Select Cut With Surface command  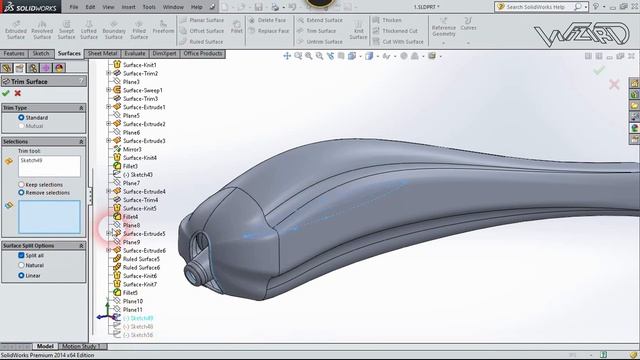point(398,42)
